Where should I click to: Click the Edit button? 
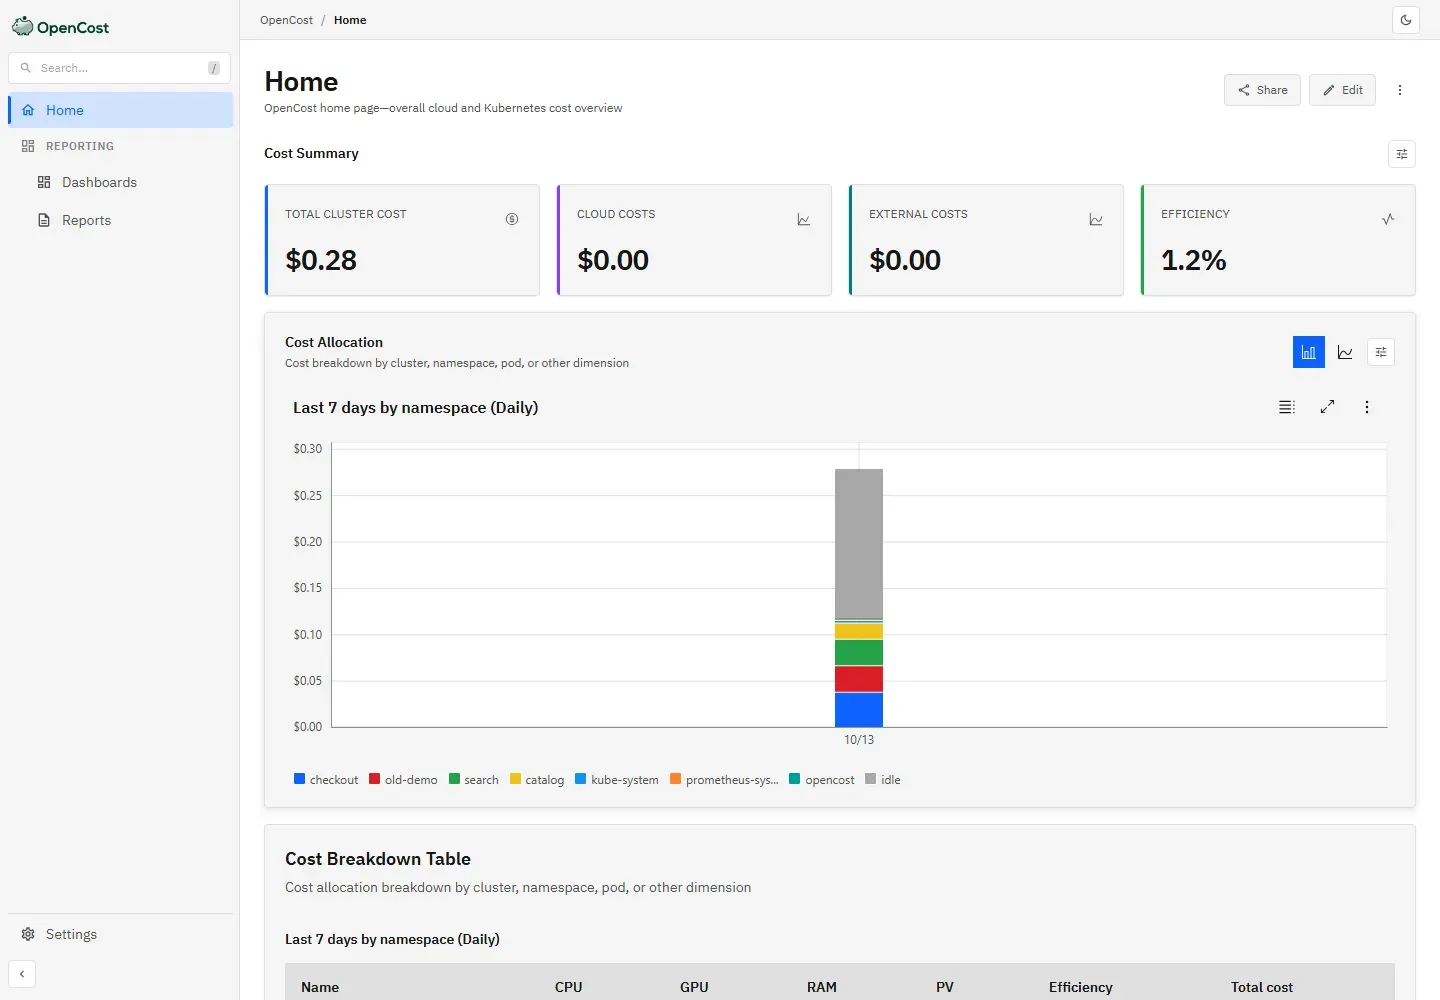(1342, 90)
